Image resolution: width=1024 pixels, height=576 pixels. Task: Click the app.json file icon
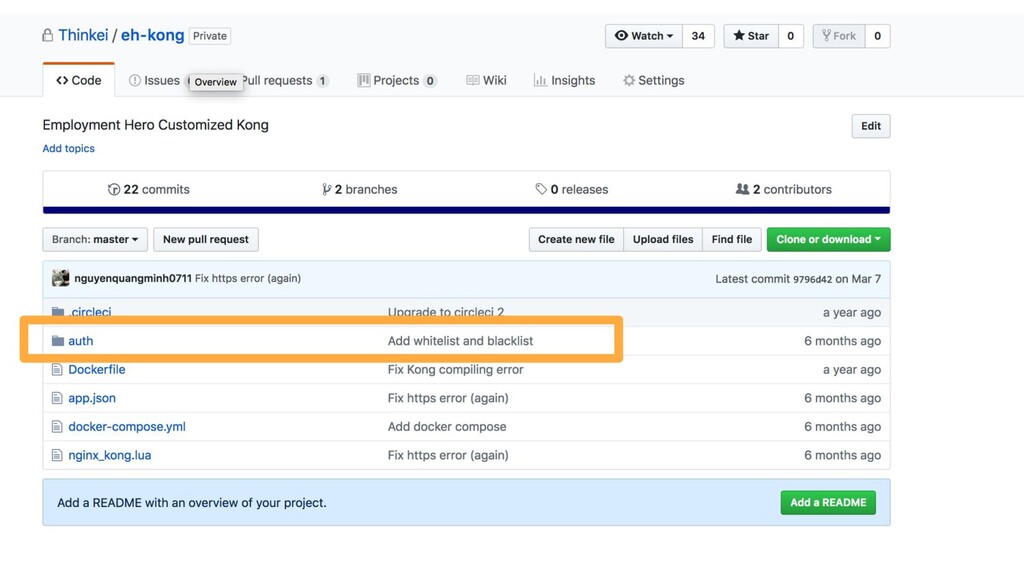click(x=57, y=398)
